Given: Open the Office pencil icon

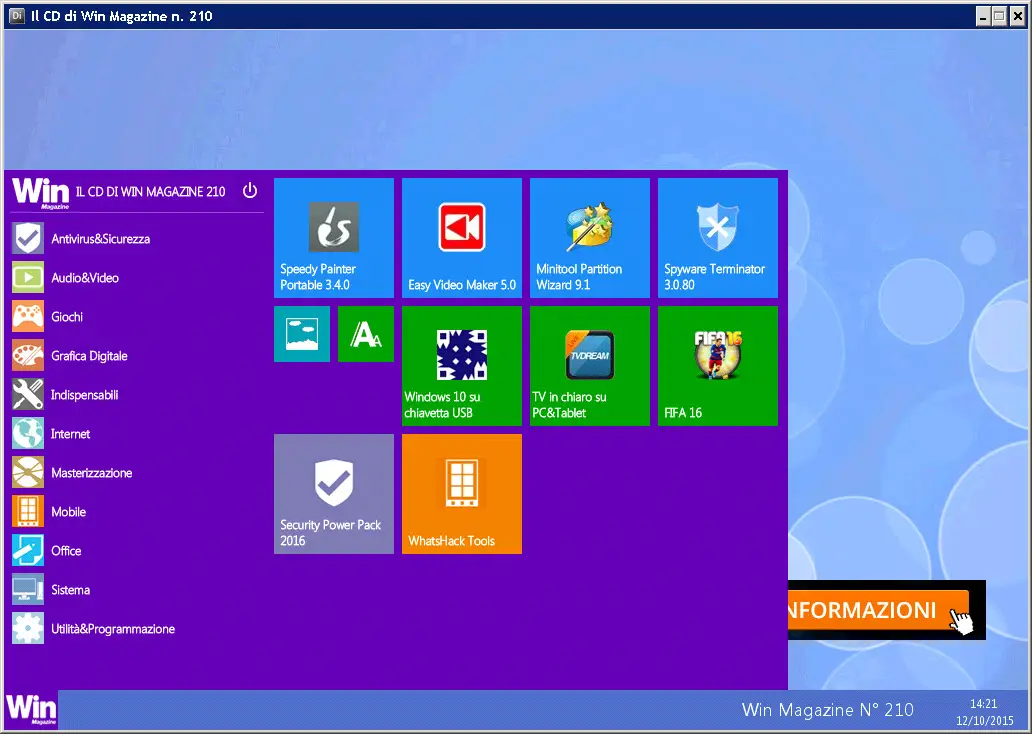Looking at the screenshot, I should [28, 550].
